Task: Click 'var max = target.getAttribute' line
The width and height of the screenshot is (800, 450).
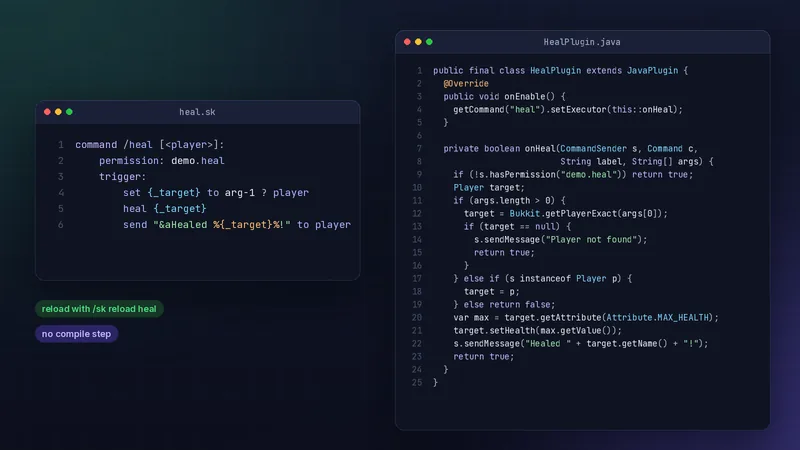Action: [x=586, y=318]
